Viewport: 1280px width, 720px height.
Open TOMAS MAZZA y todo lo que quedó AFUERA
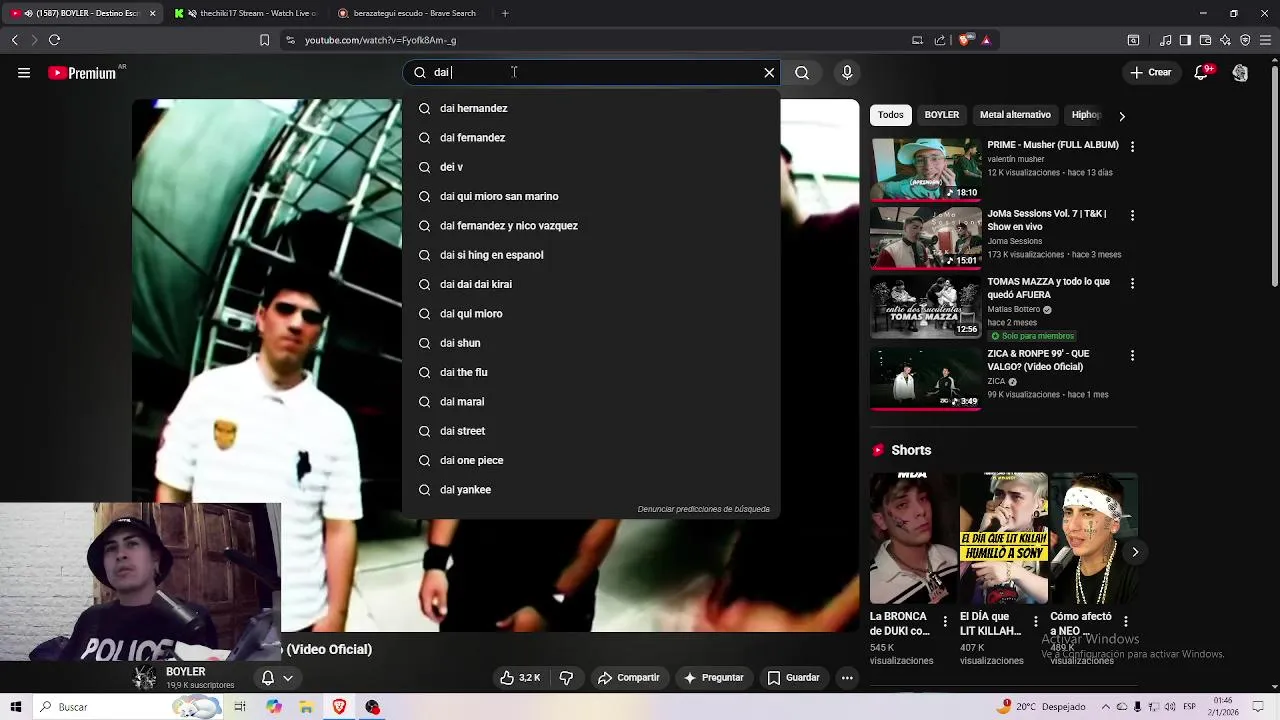click(1048, 288)
